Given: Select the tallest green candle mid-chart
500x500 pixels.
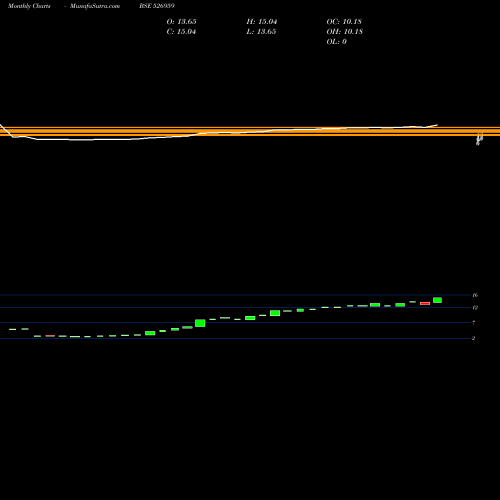Looking at the screenshot, I should coord(200,323).
